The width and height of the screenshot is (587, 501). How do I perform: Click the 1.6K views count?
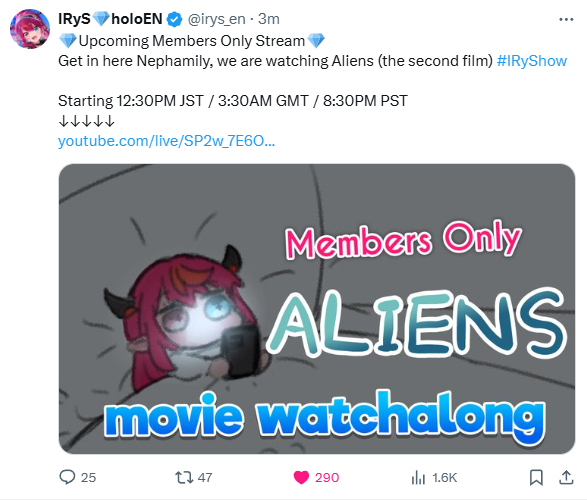(x=444, y=478)
